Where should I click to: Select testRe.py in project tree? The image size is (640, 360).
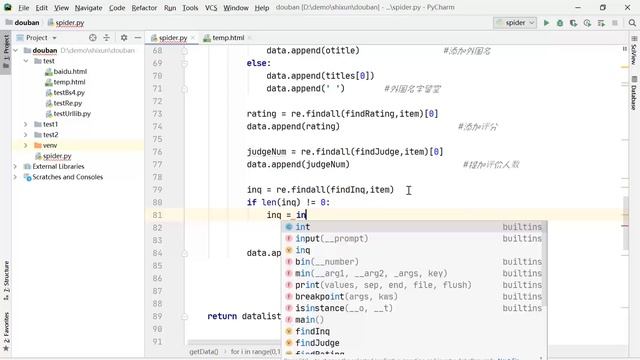68,103
